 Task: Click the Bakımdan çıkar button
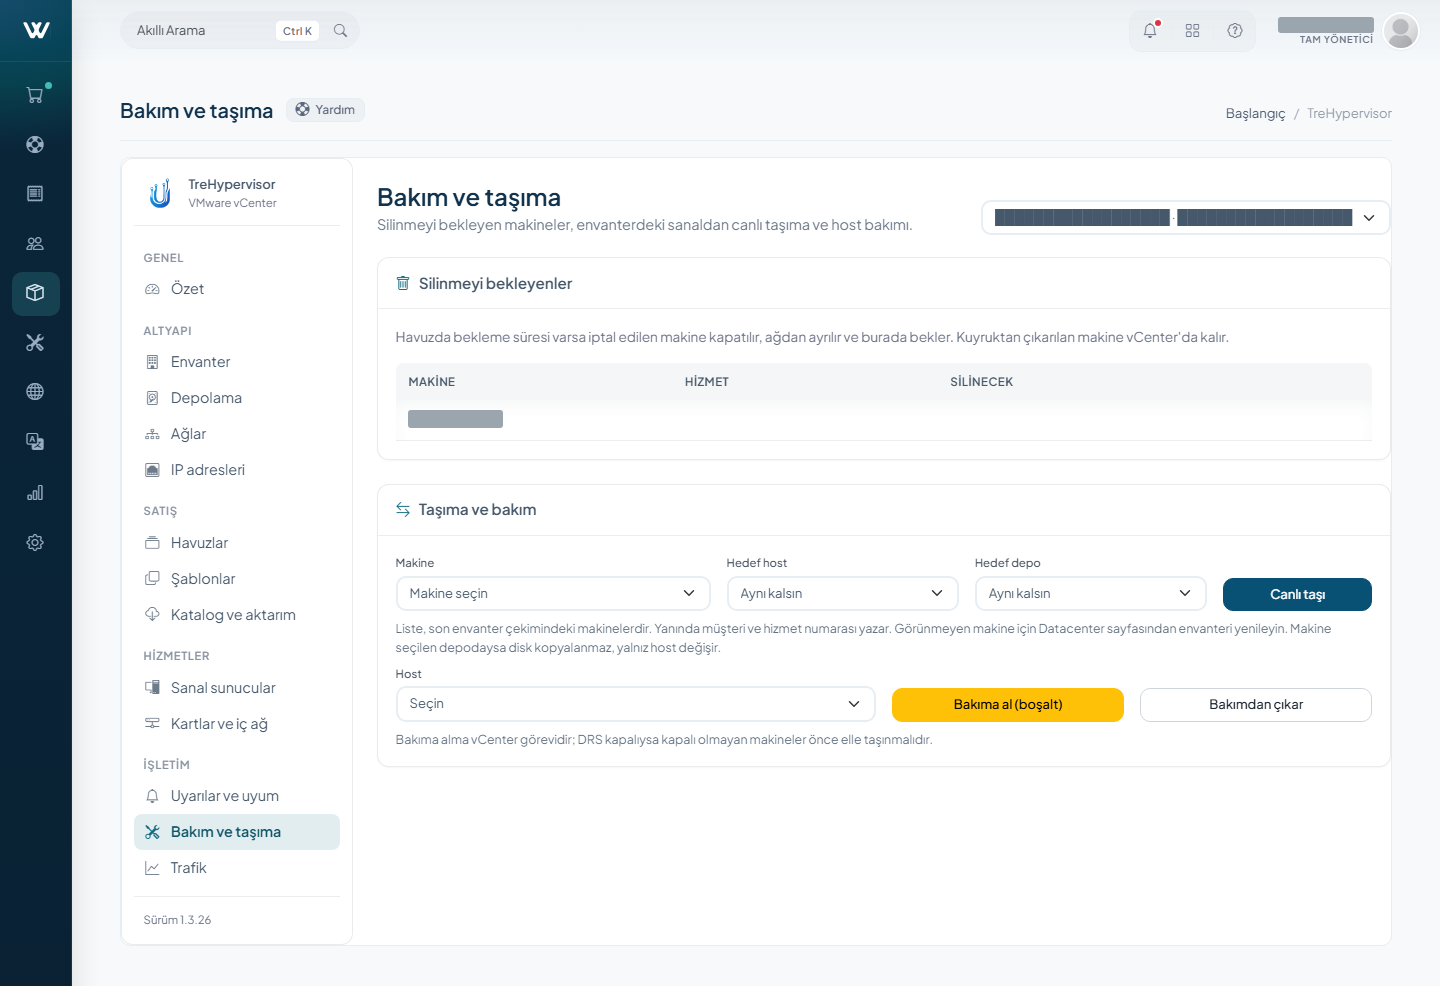coord(1256,705)
